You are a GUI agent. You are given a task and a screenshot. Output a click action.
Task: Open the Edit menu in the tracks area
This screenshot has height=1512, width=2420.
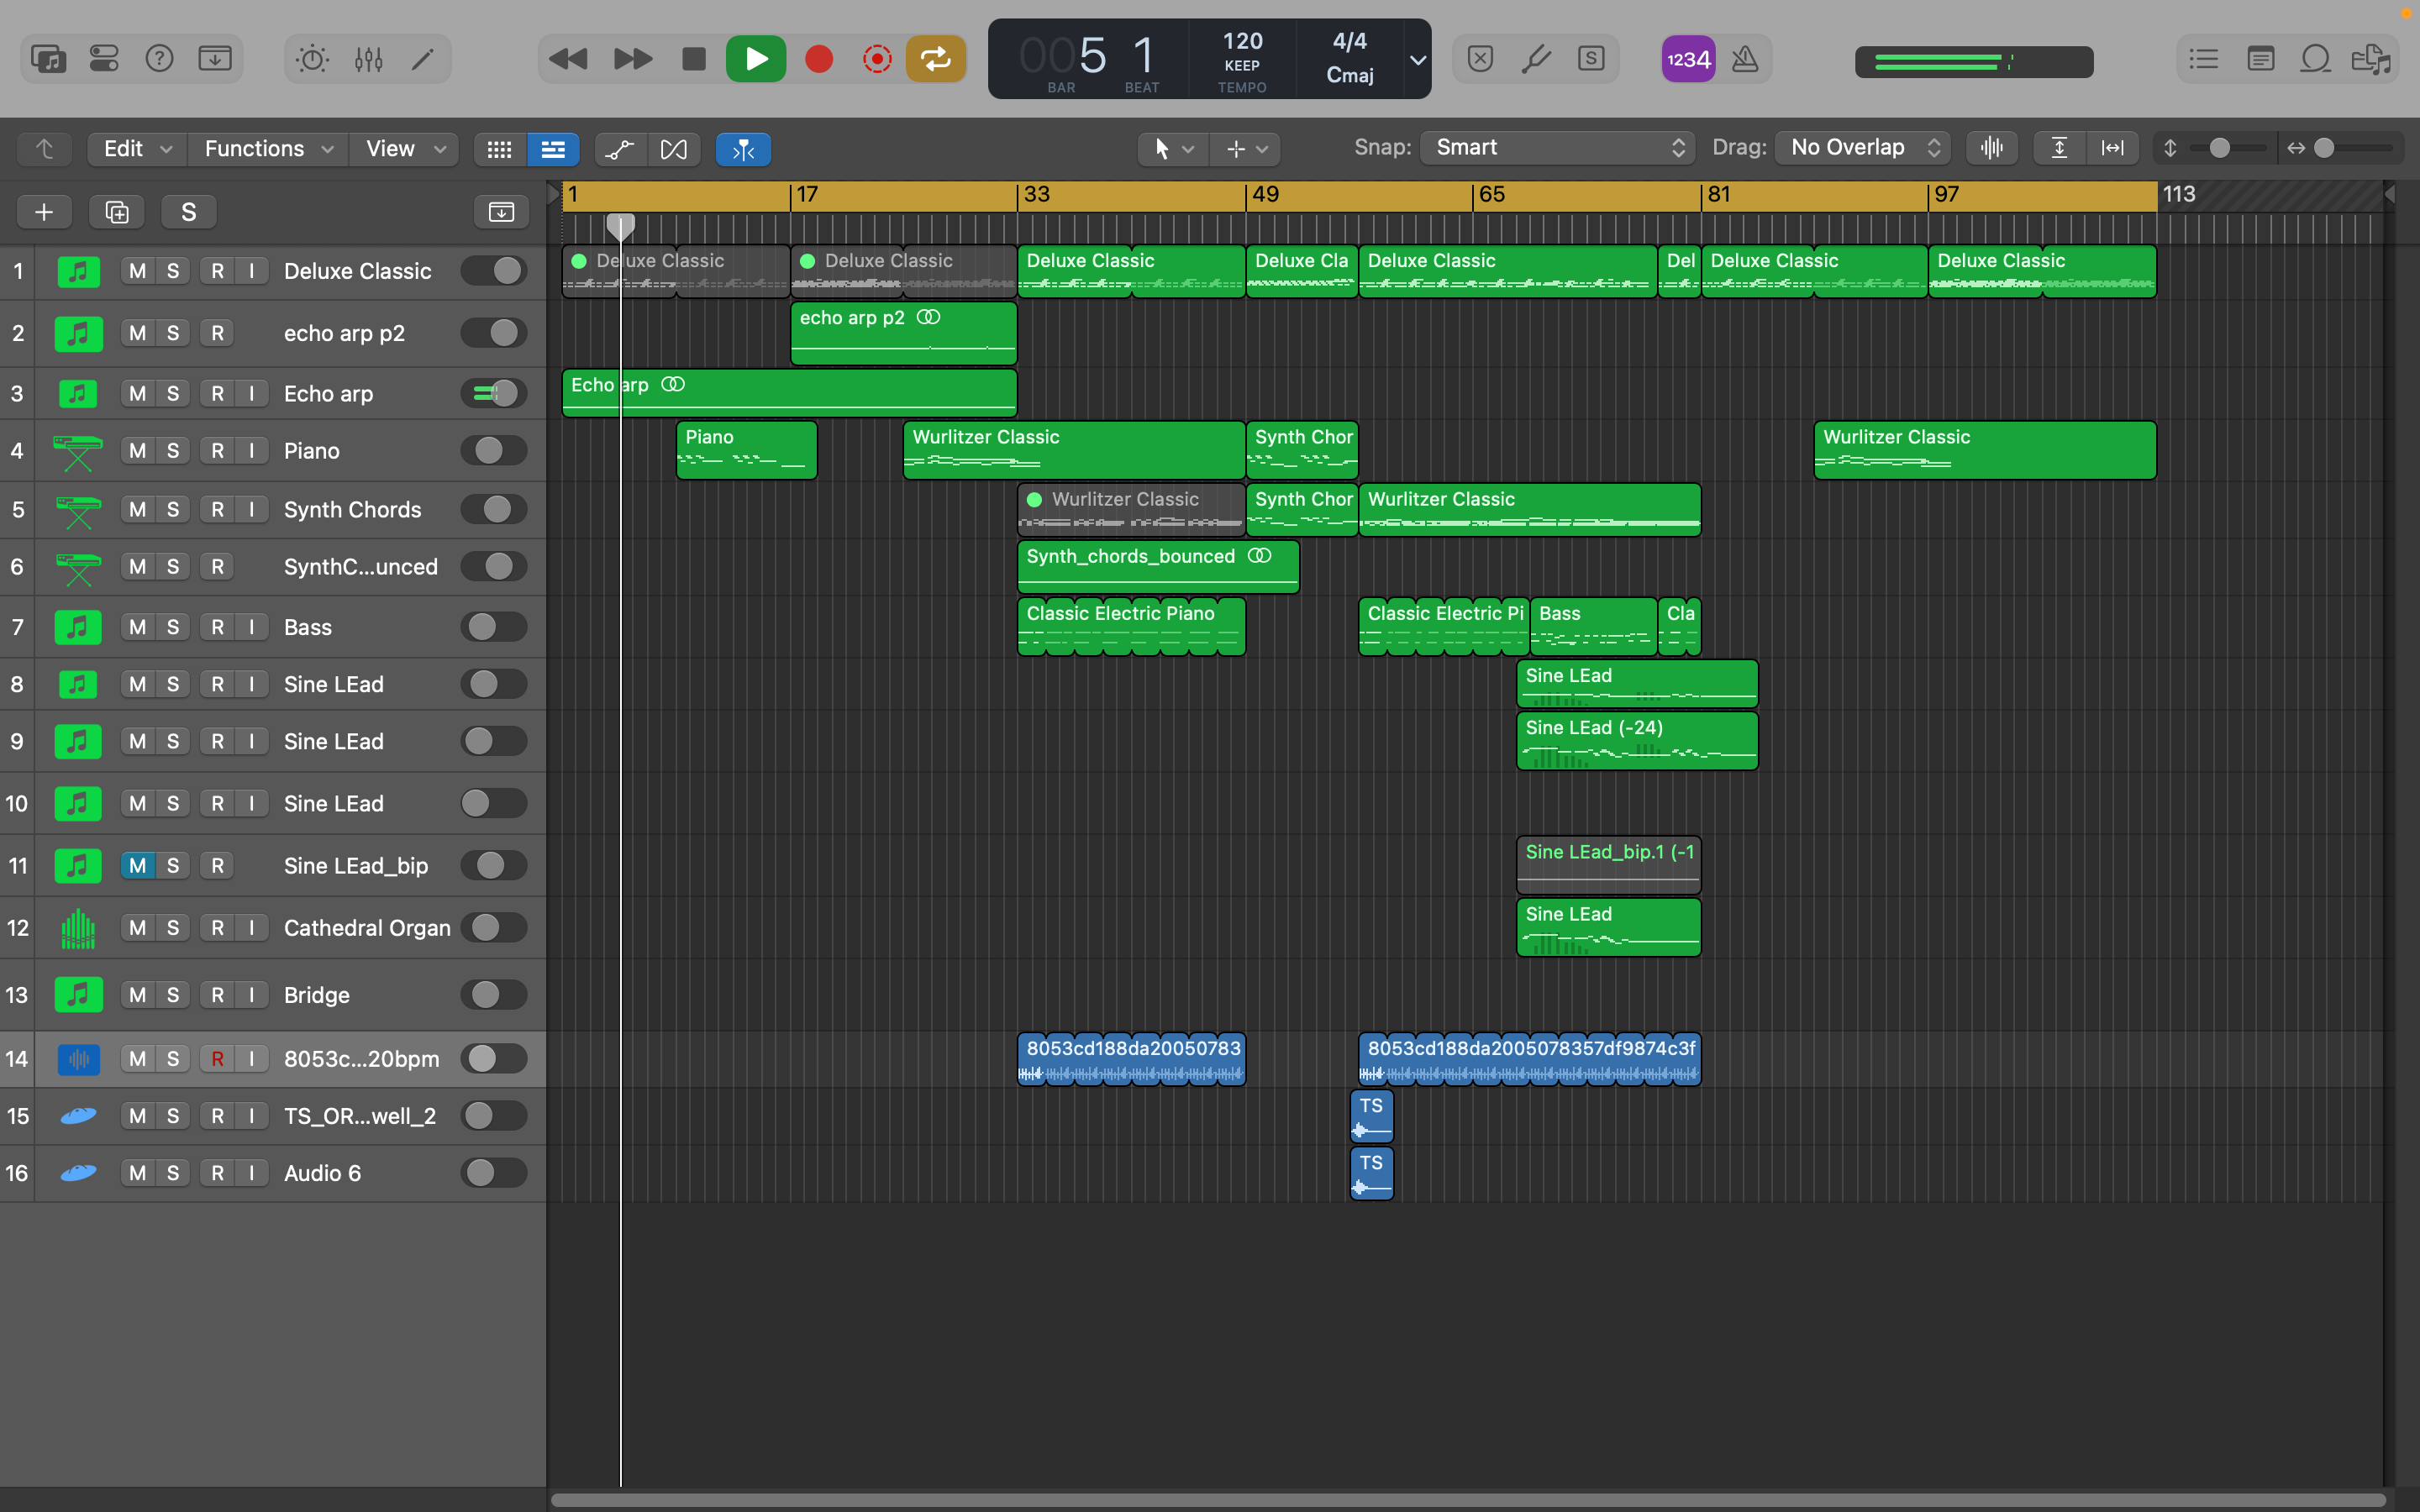click(x=136, y=149)
